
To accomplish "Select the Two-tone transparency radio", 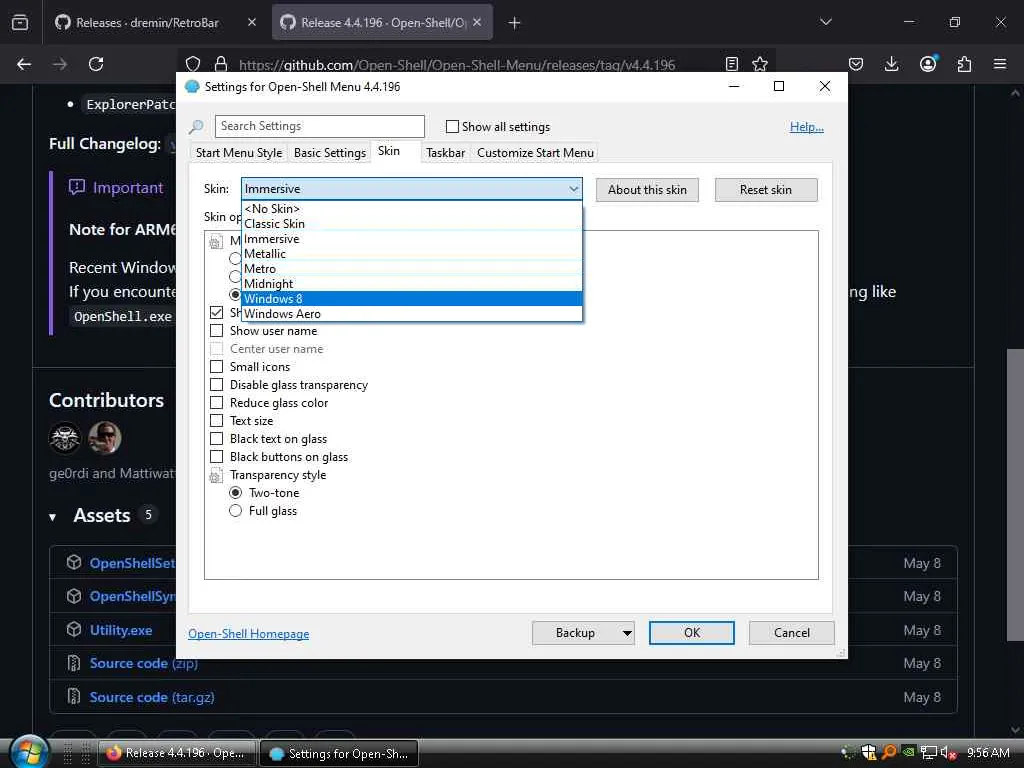I will (236, 492).
